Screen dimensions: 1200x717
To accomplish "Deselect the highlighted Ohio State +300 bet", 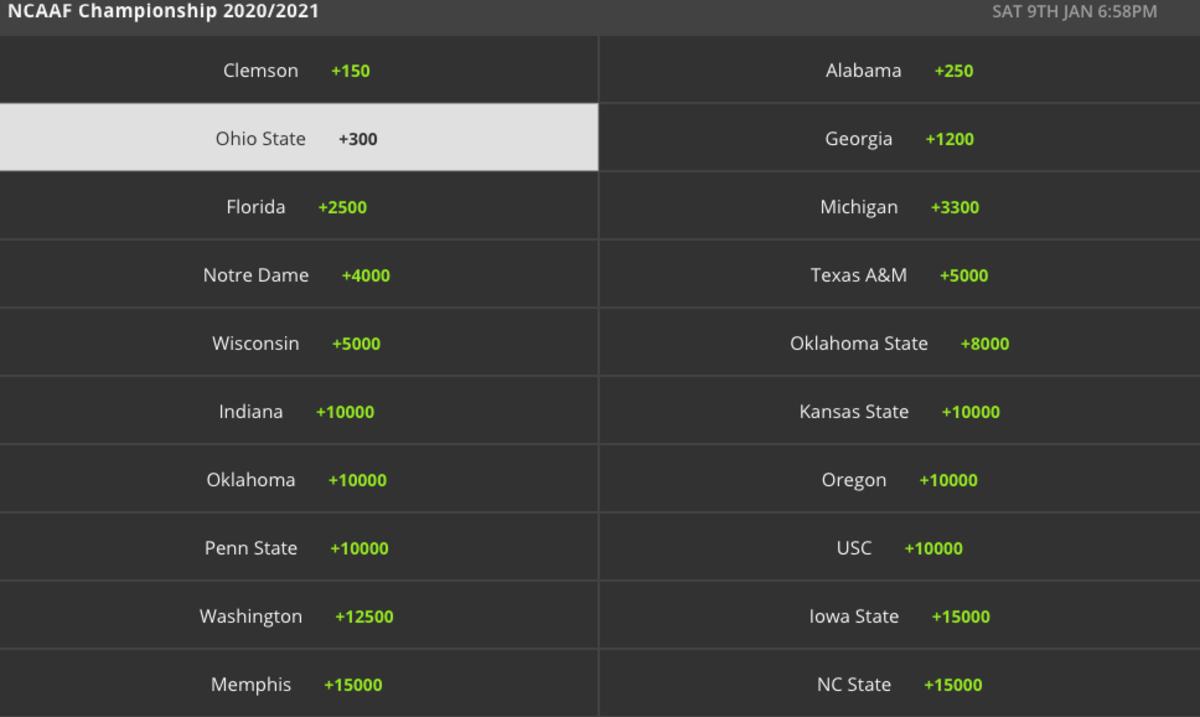I will point(298,138).
